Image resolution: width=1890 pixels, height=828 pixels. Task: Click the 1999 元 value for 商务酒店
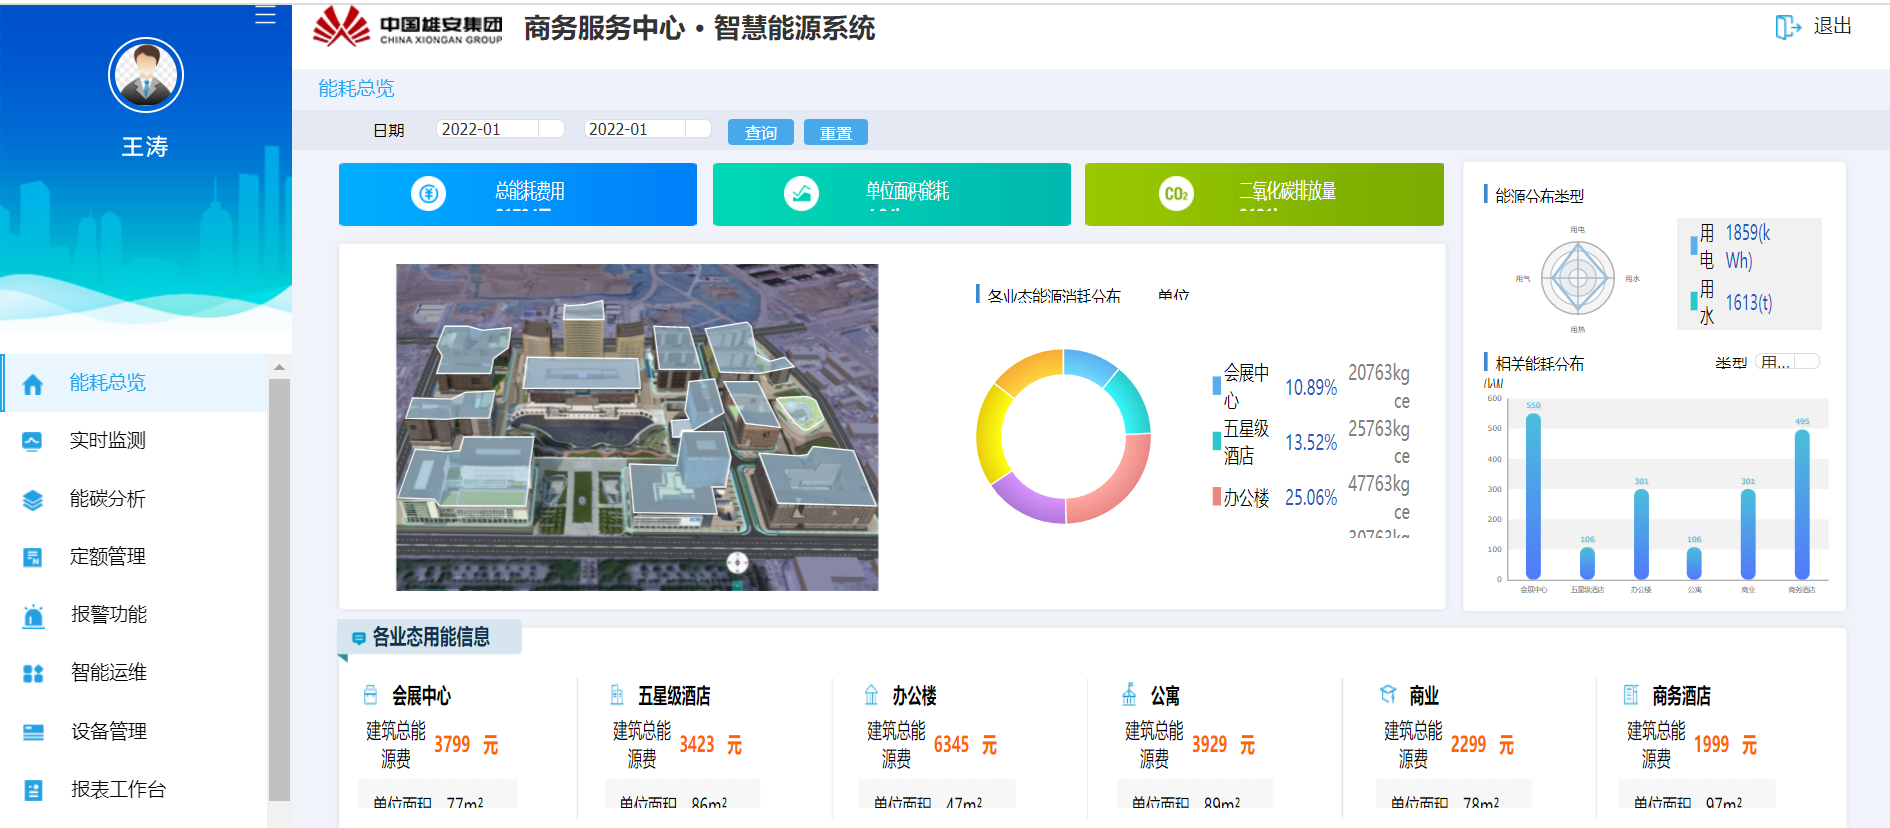(x=1725, y=745)
